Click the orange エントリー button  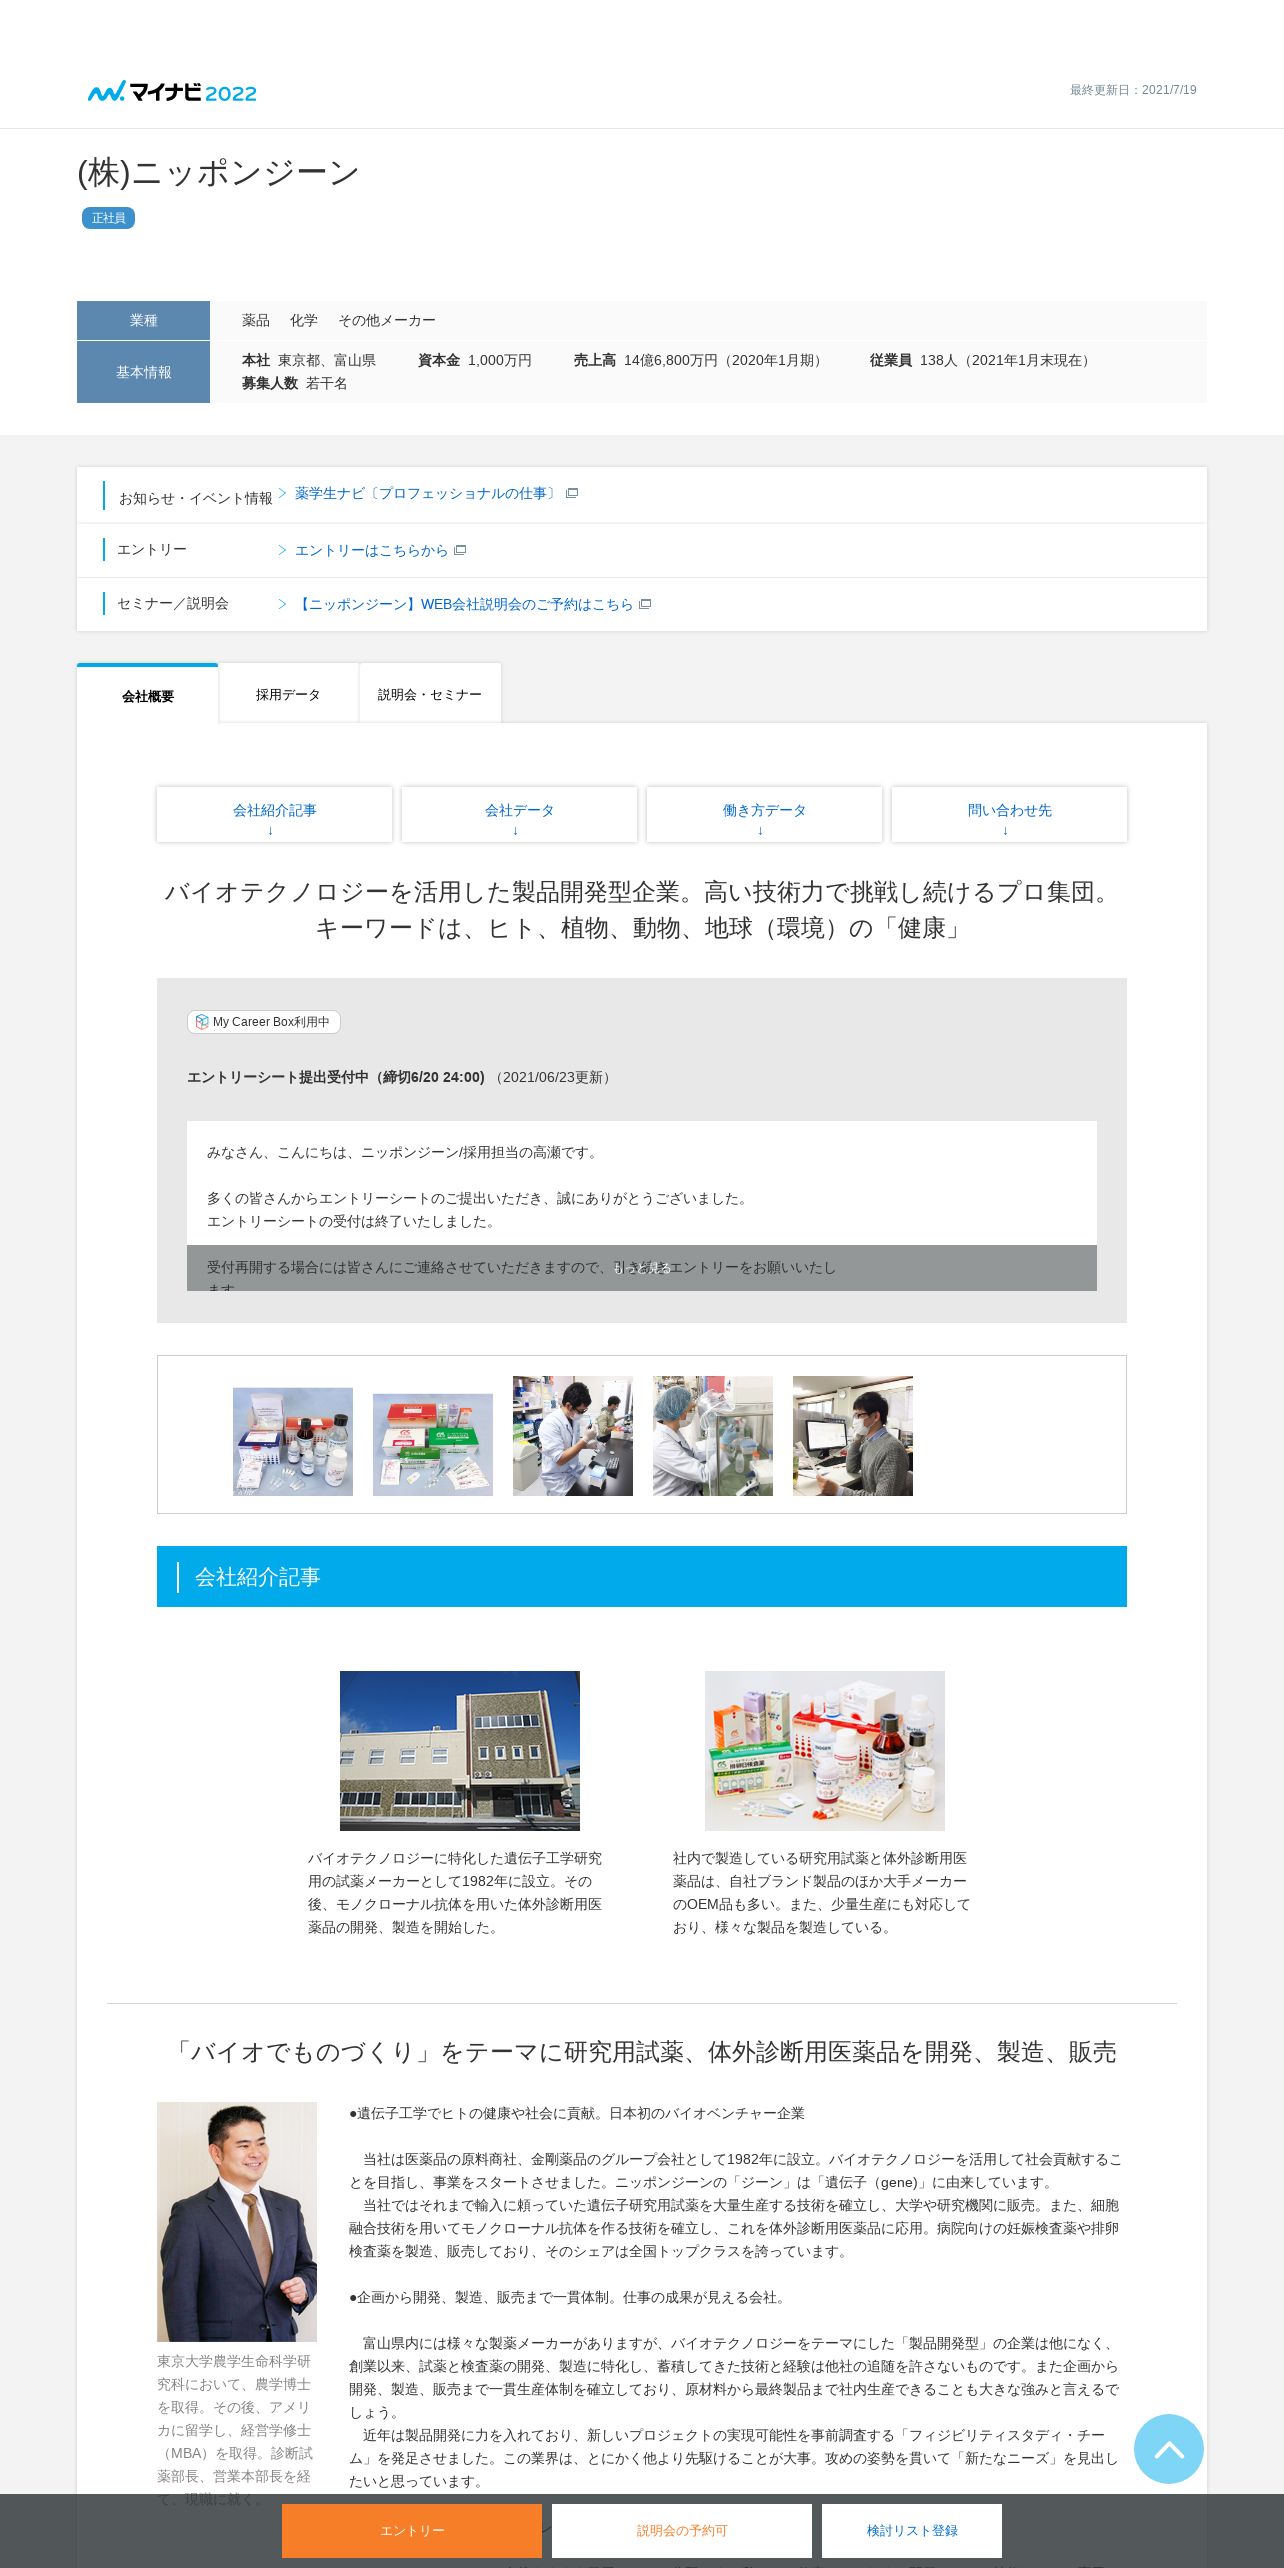pos(412,2531)
